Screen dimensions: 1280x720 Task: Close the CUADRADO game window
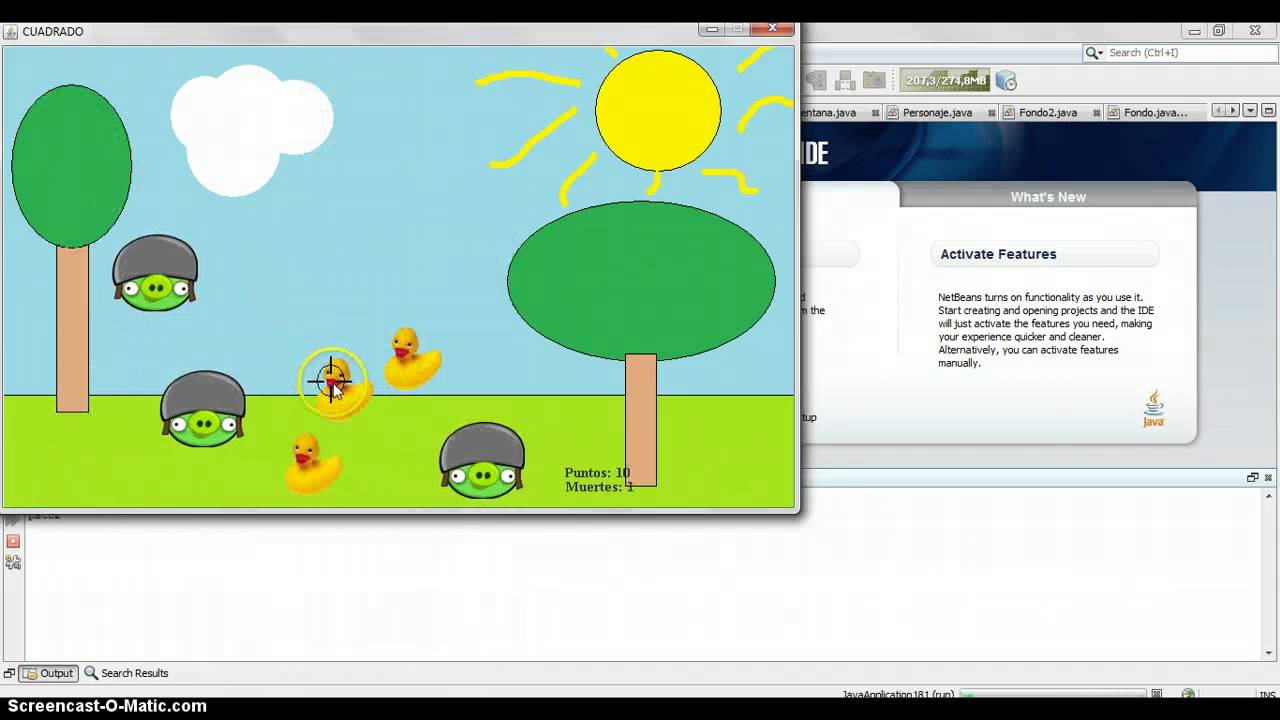click(773, 29)
